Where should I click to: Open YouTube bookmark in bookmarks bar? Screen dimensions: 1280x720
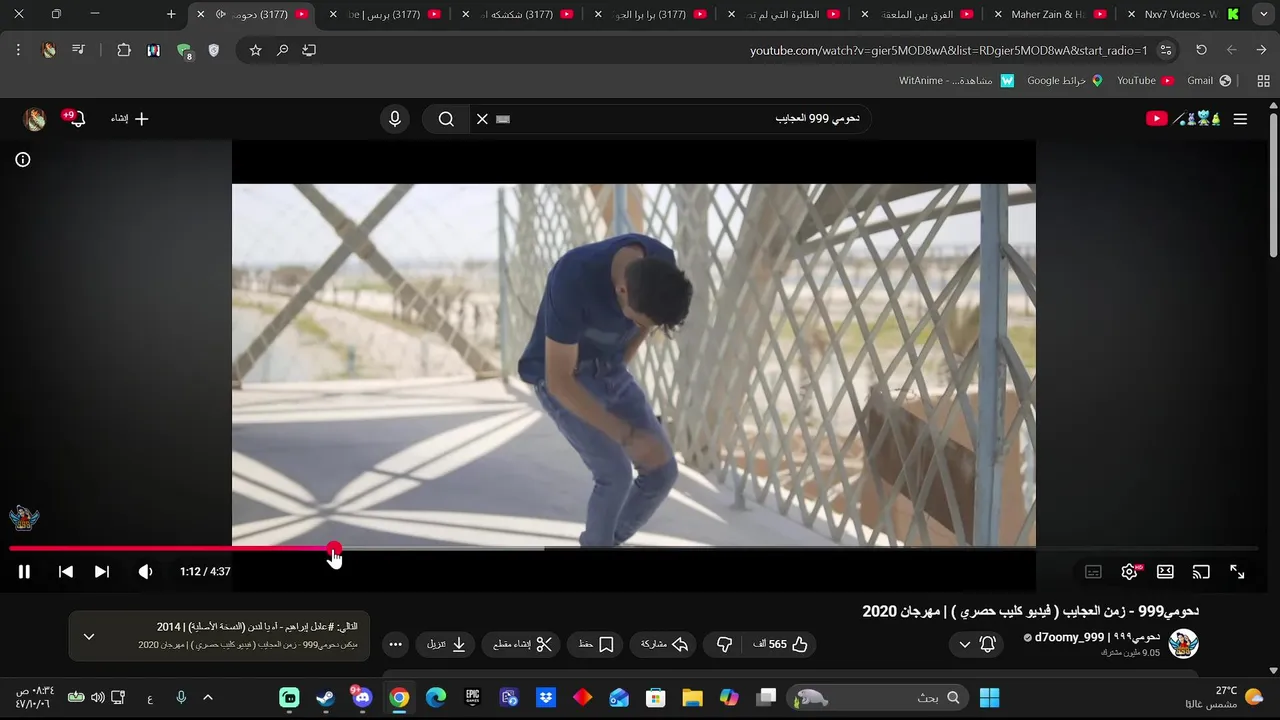(x=1144, y=81)
